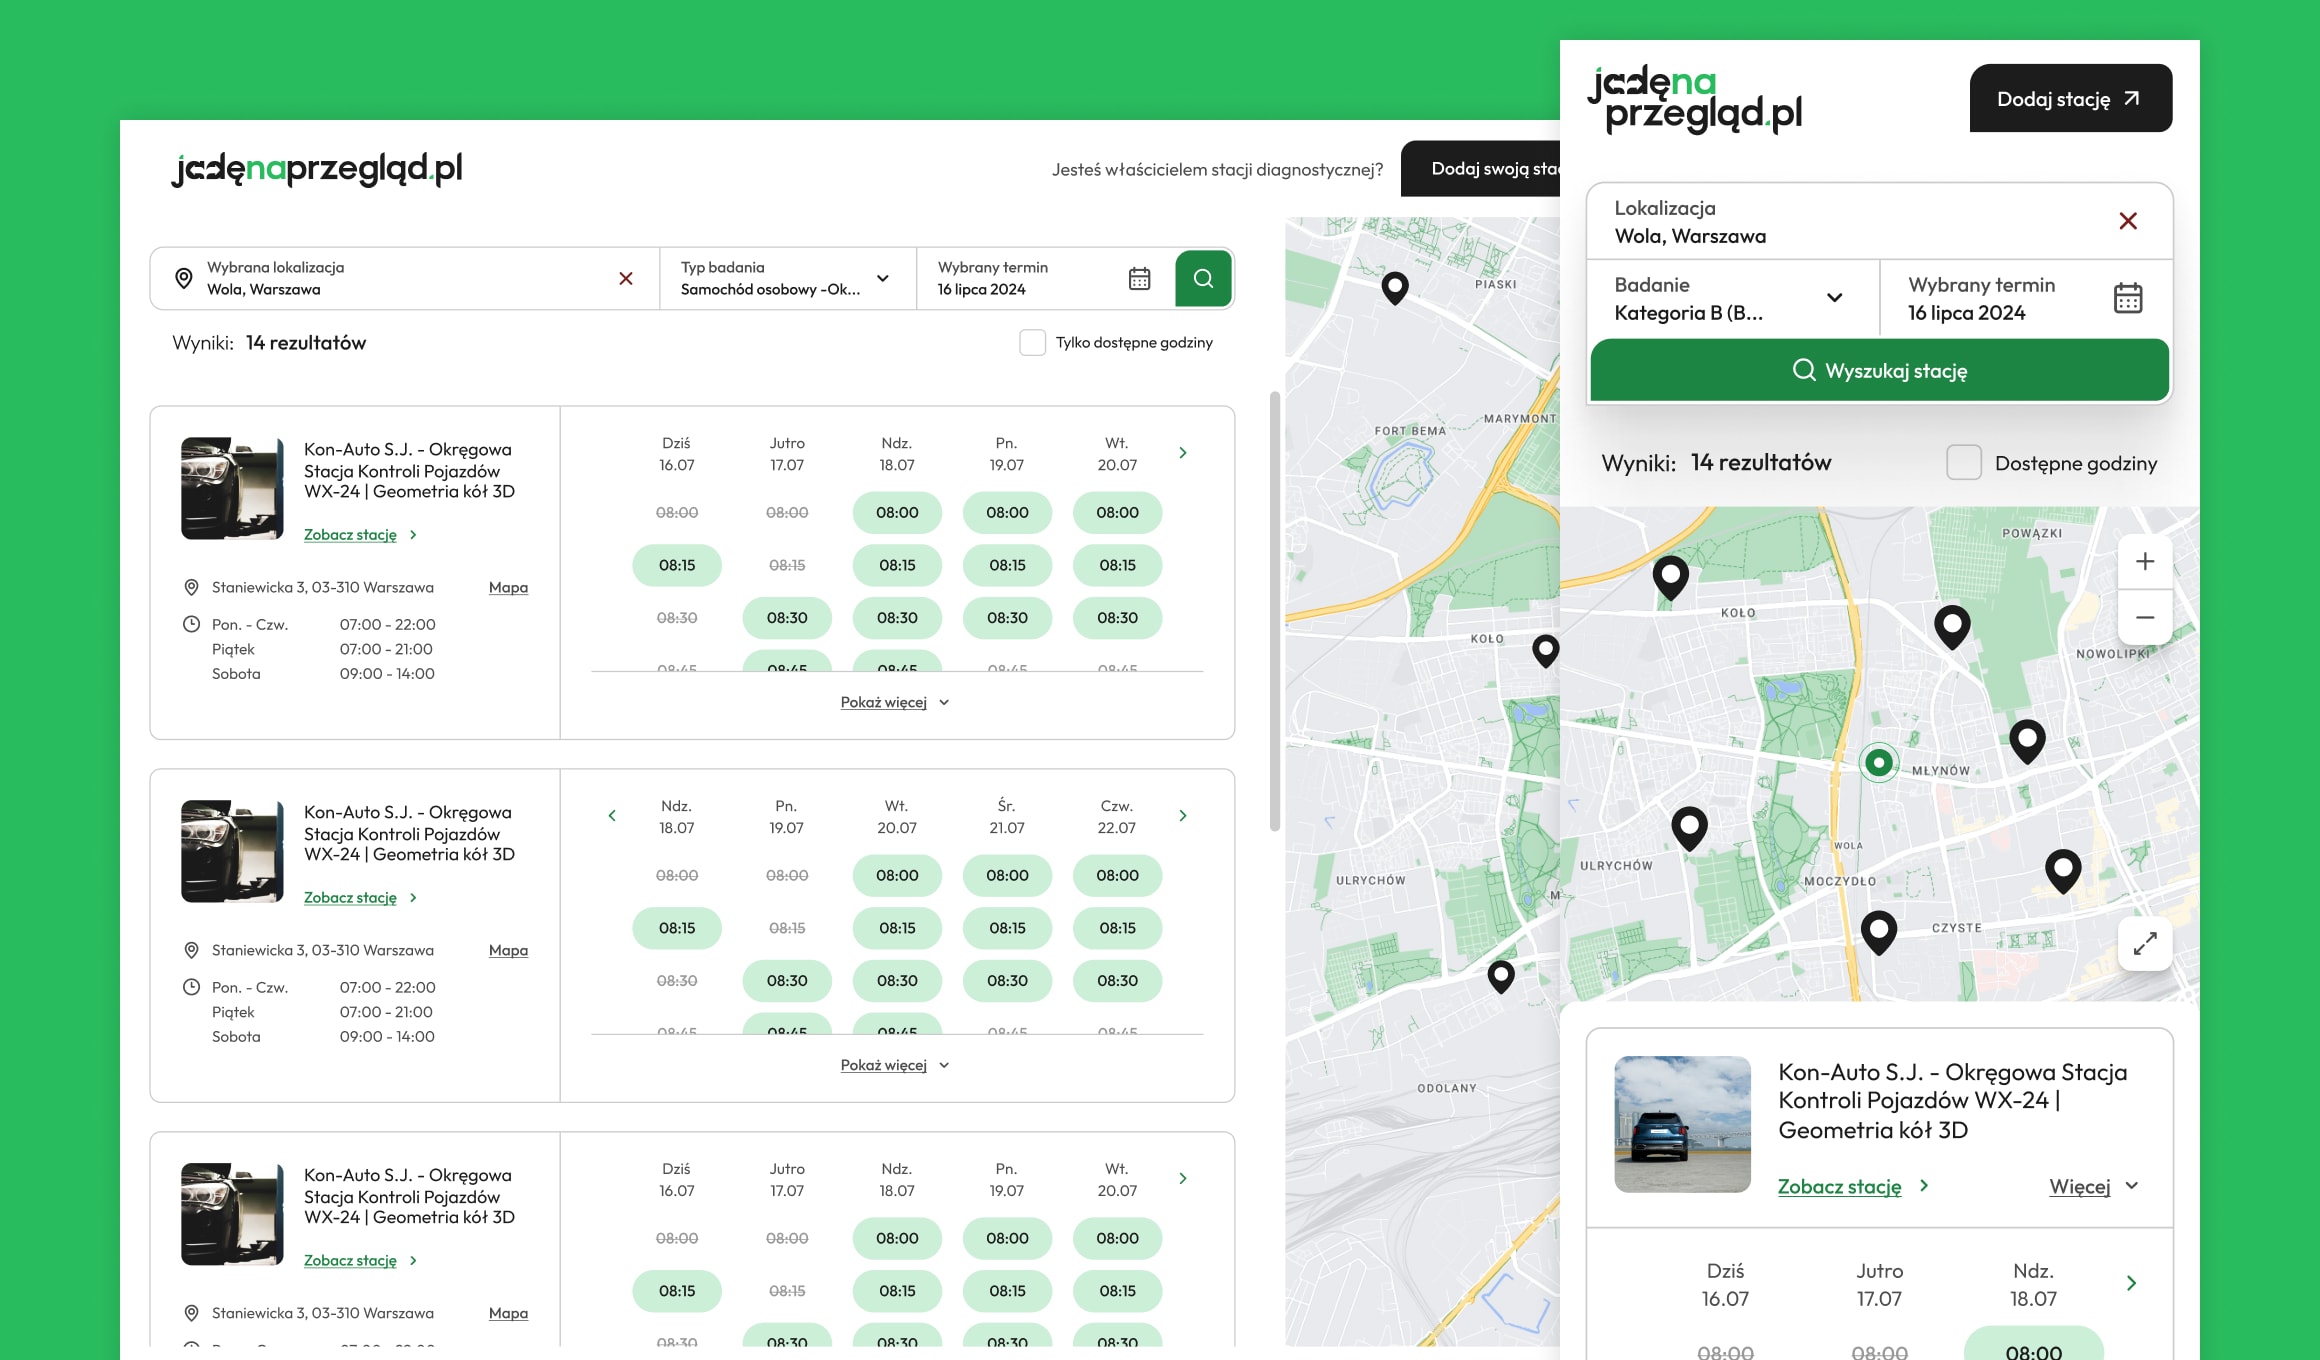Select the map pin above Odolany on desktop map
This screenshot has width=2320, height=1360.
click(x=1501, y=976)
